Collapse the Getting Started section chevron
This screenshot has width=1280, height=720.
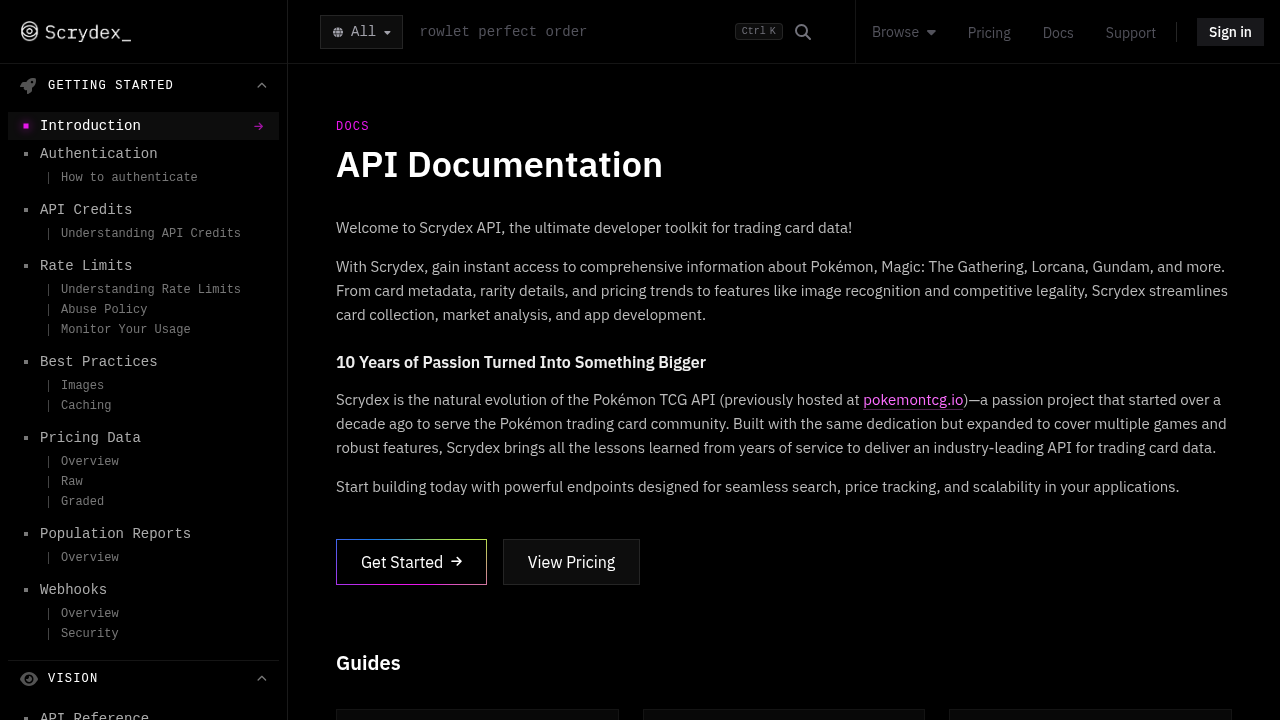(262, 85)
